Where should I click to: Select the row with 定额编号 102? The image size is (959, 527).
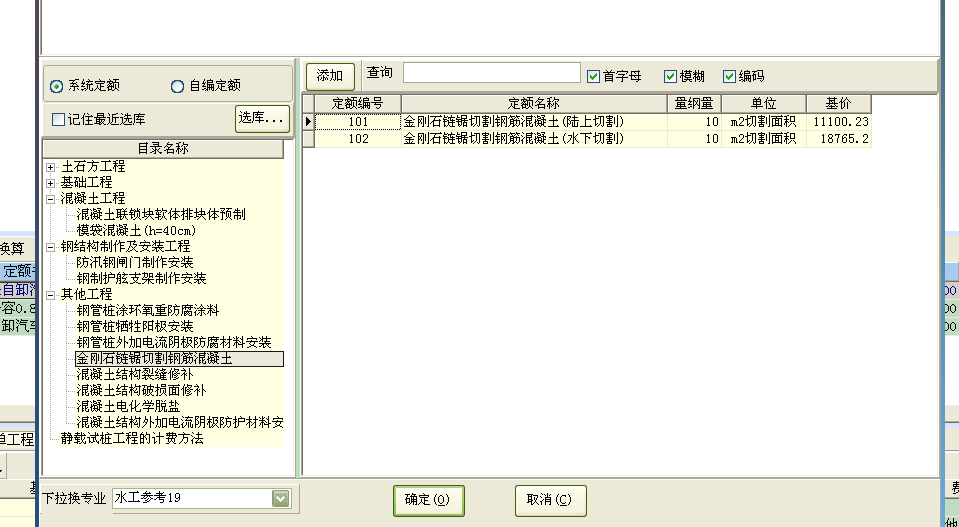click(x=359, y=139)
